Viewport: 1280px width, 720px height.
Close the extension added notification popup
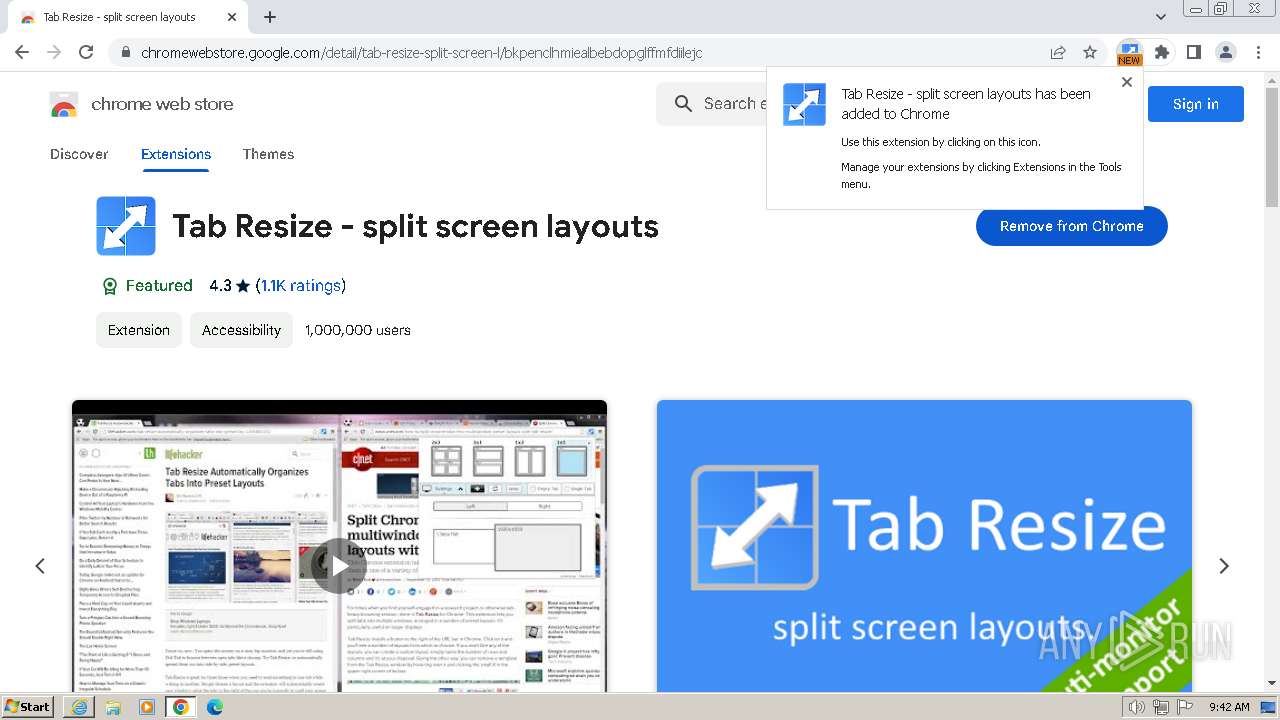click(x=1127, y=82)
